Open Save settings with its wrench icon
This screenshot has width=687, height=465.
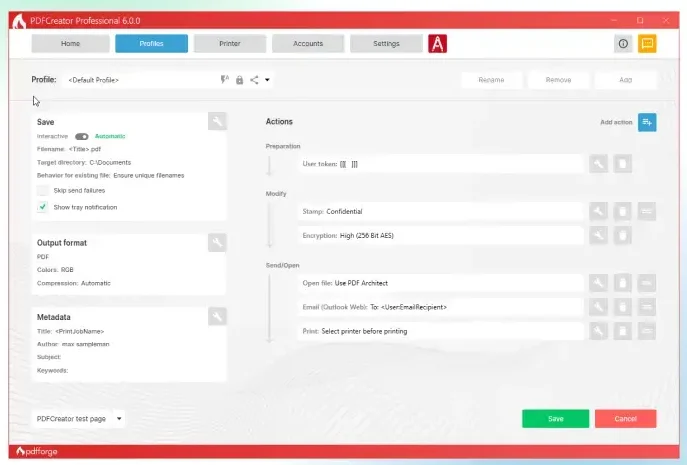(217, 121)
